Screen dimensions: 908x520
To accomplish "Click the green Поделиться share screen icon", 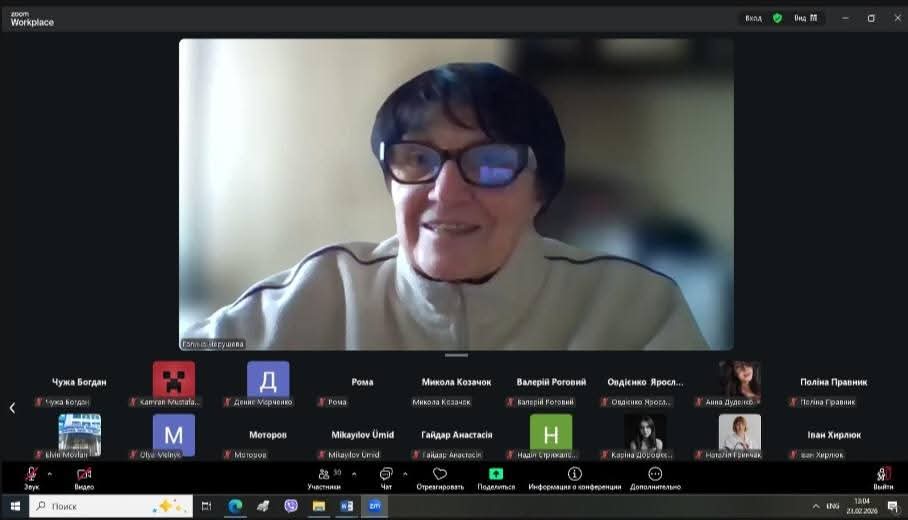I will tap(496, 474).
